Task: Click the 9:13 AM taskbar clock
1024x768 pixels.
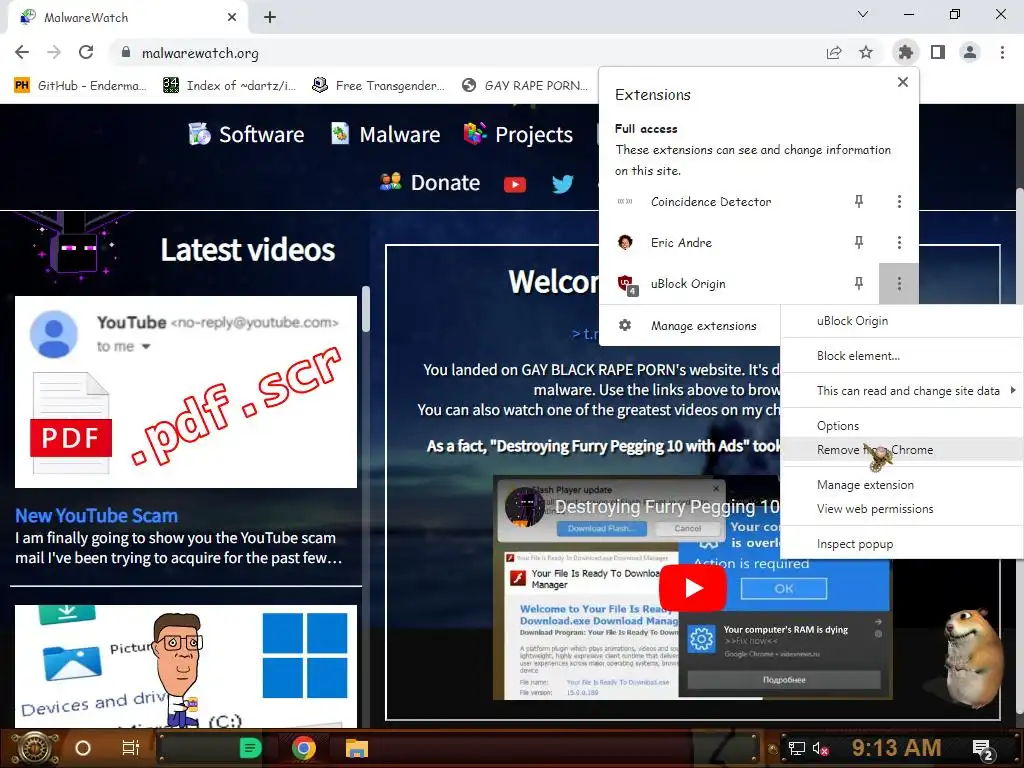Action: point(896,748)
